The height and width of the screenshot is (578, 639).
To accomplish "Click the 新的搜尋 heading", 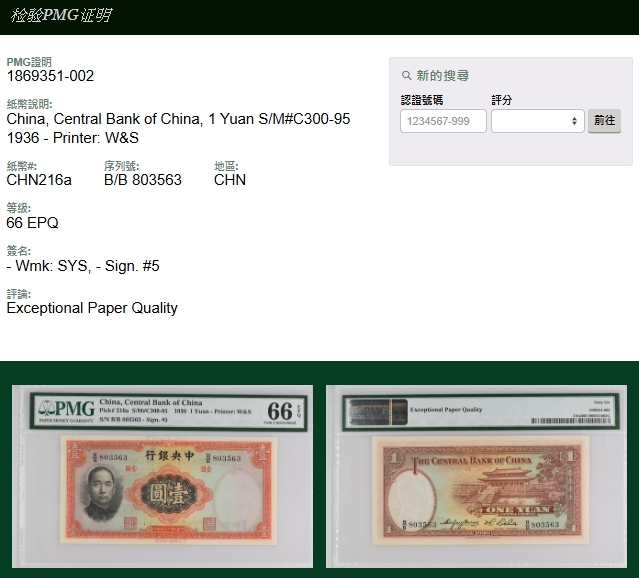I will (442, 75).
